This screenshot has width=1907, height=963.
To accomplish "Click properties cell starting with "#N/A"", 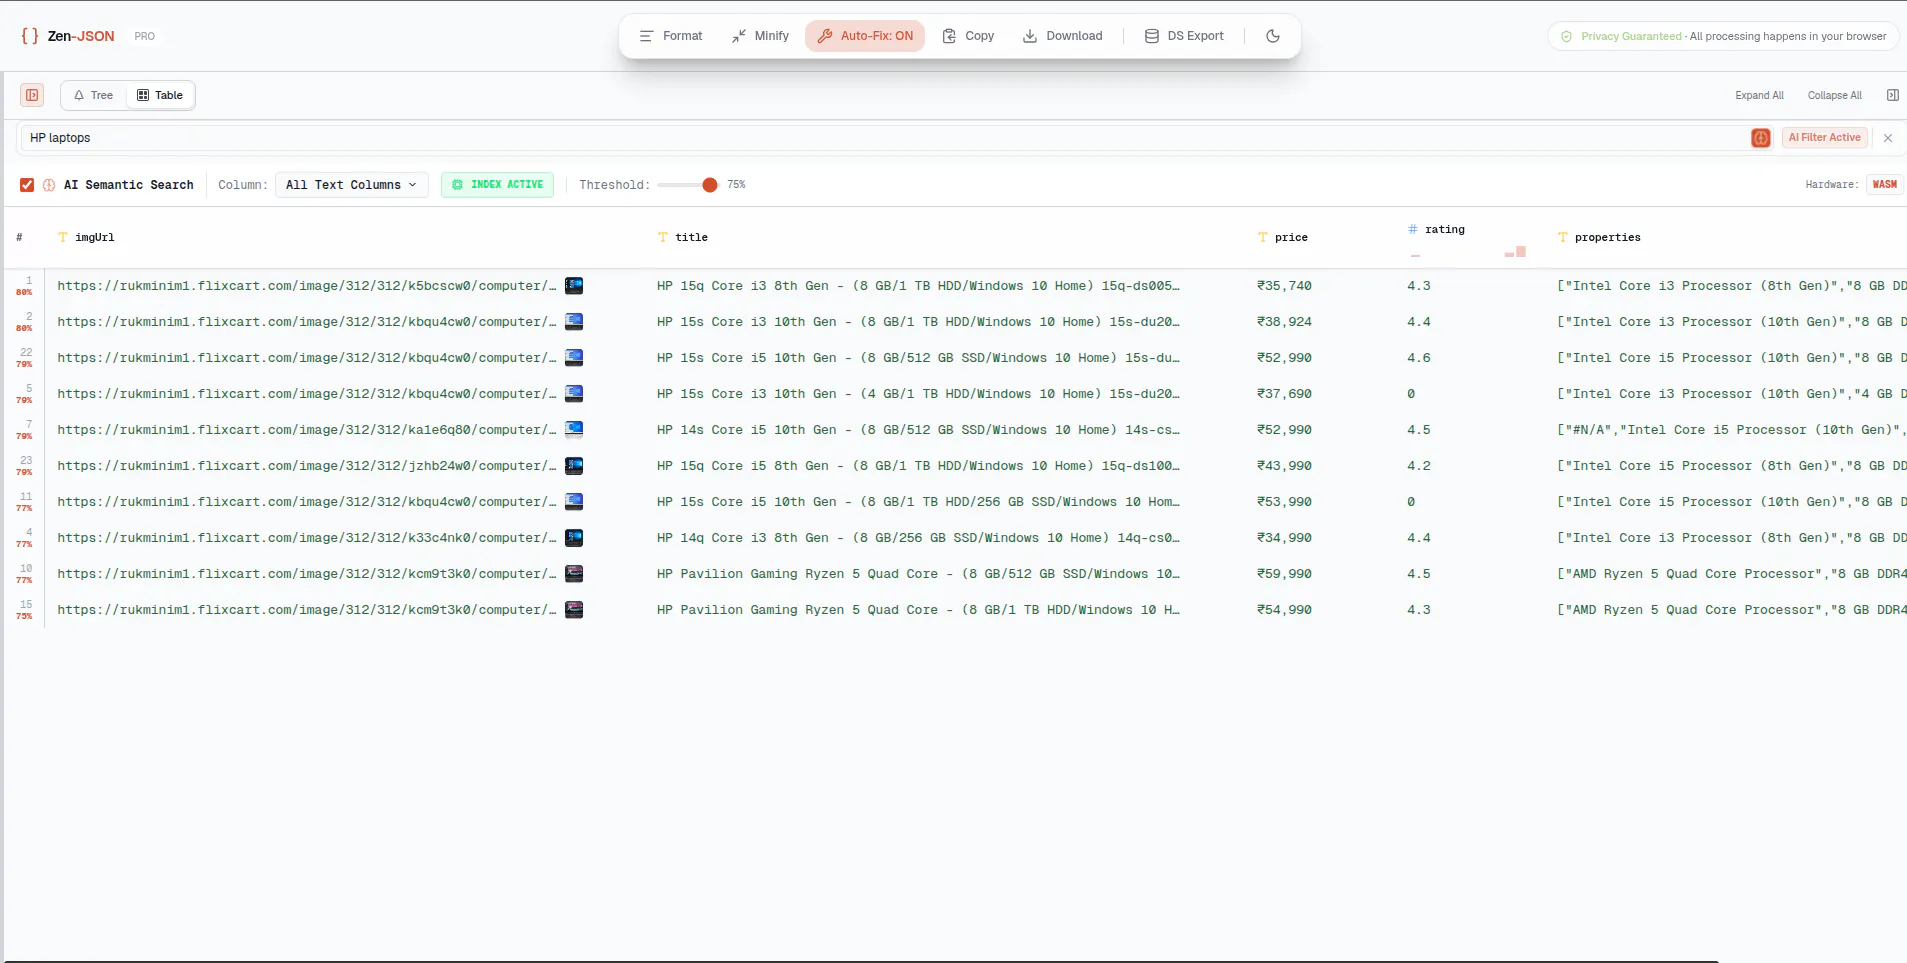I will [1731, 430].
